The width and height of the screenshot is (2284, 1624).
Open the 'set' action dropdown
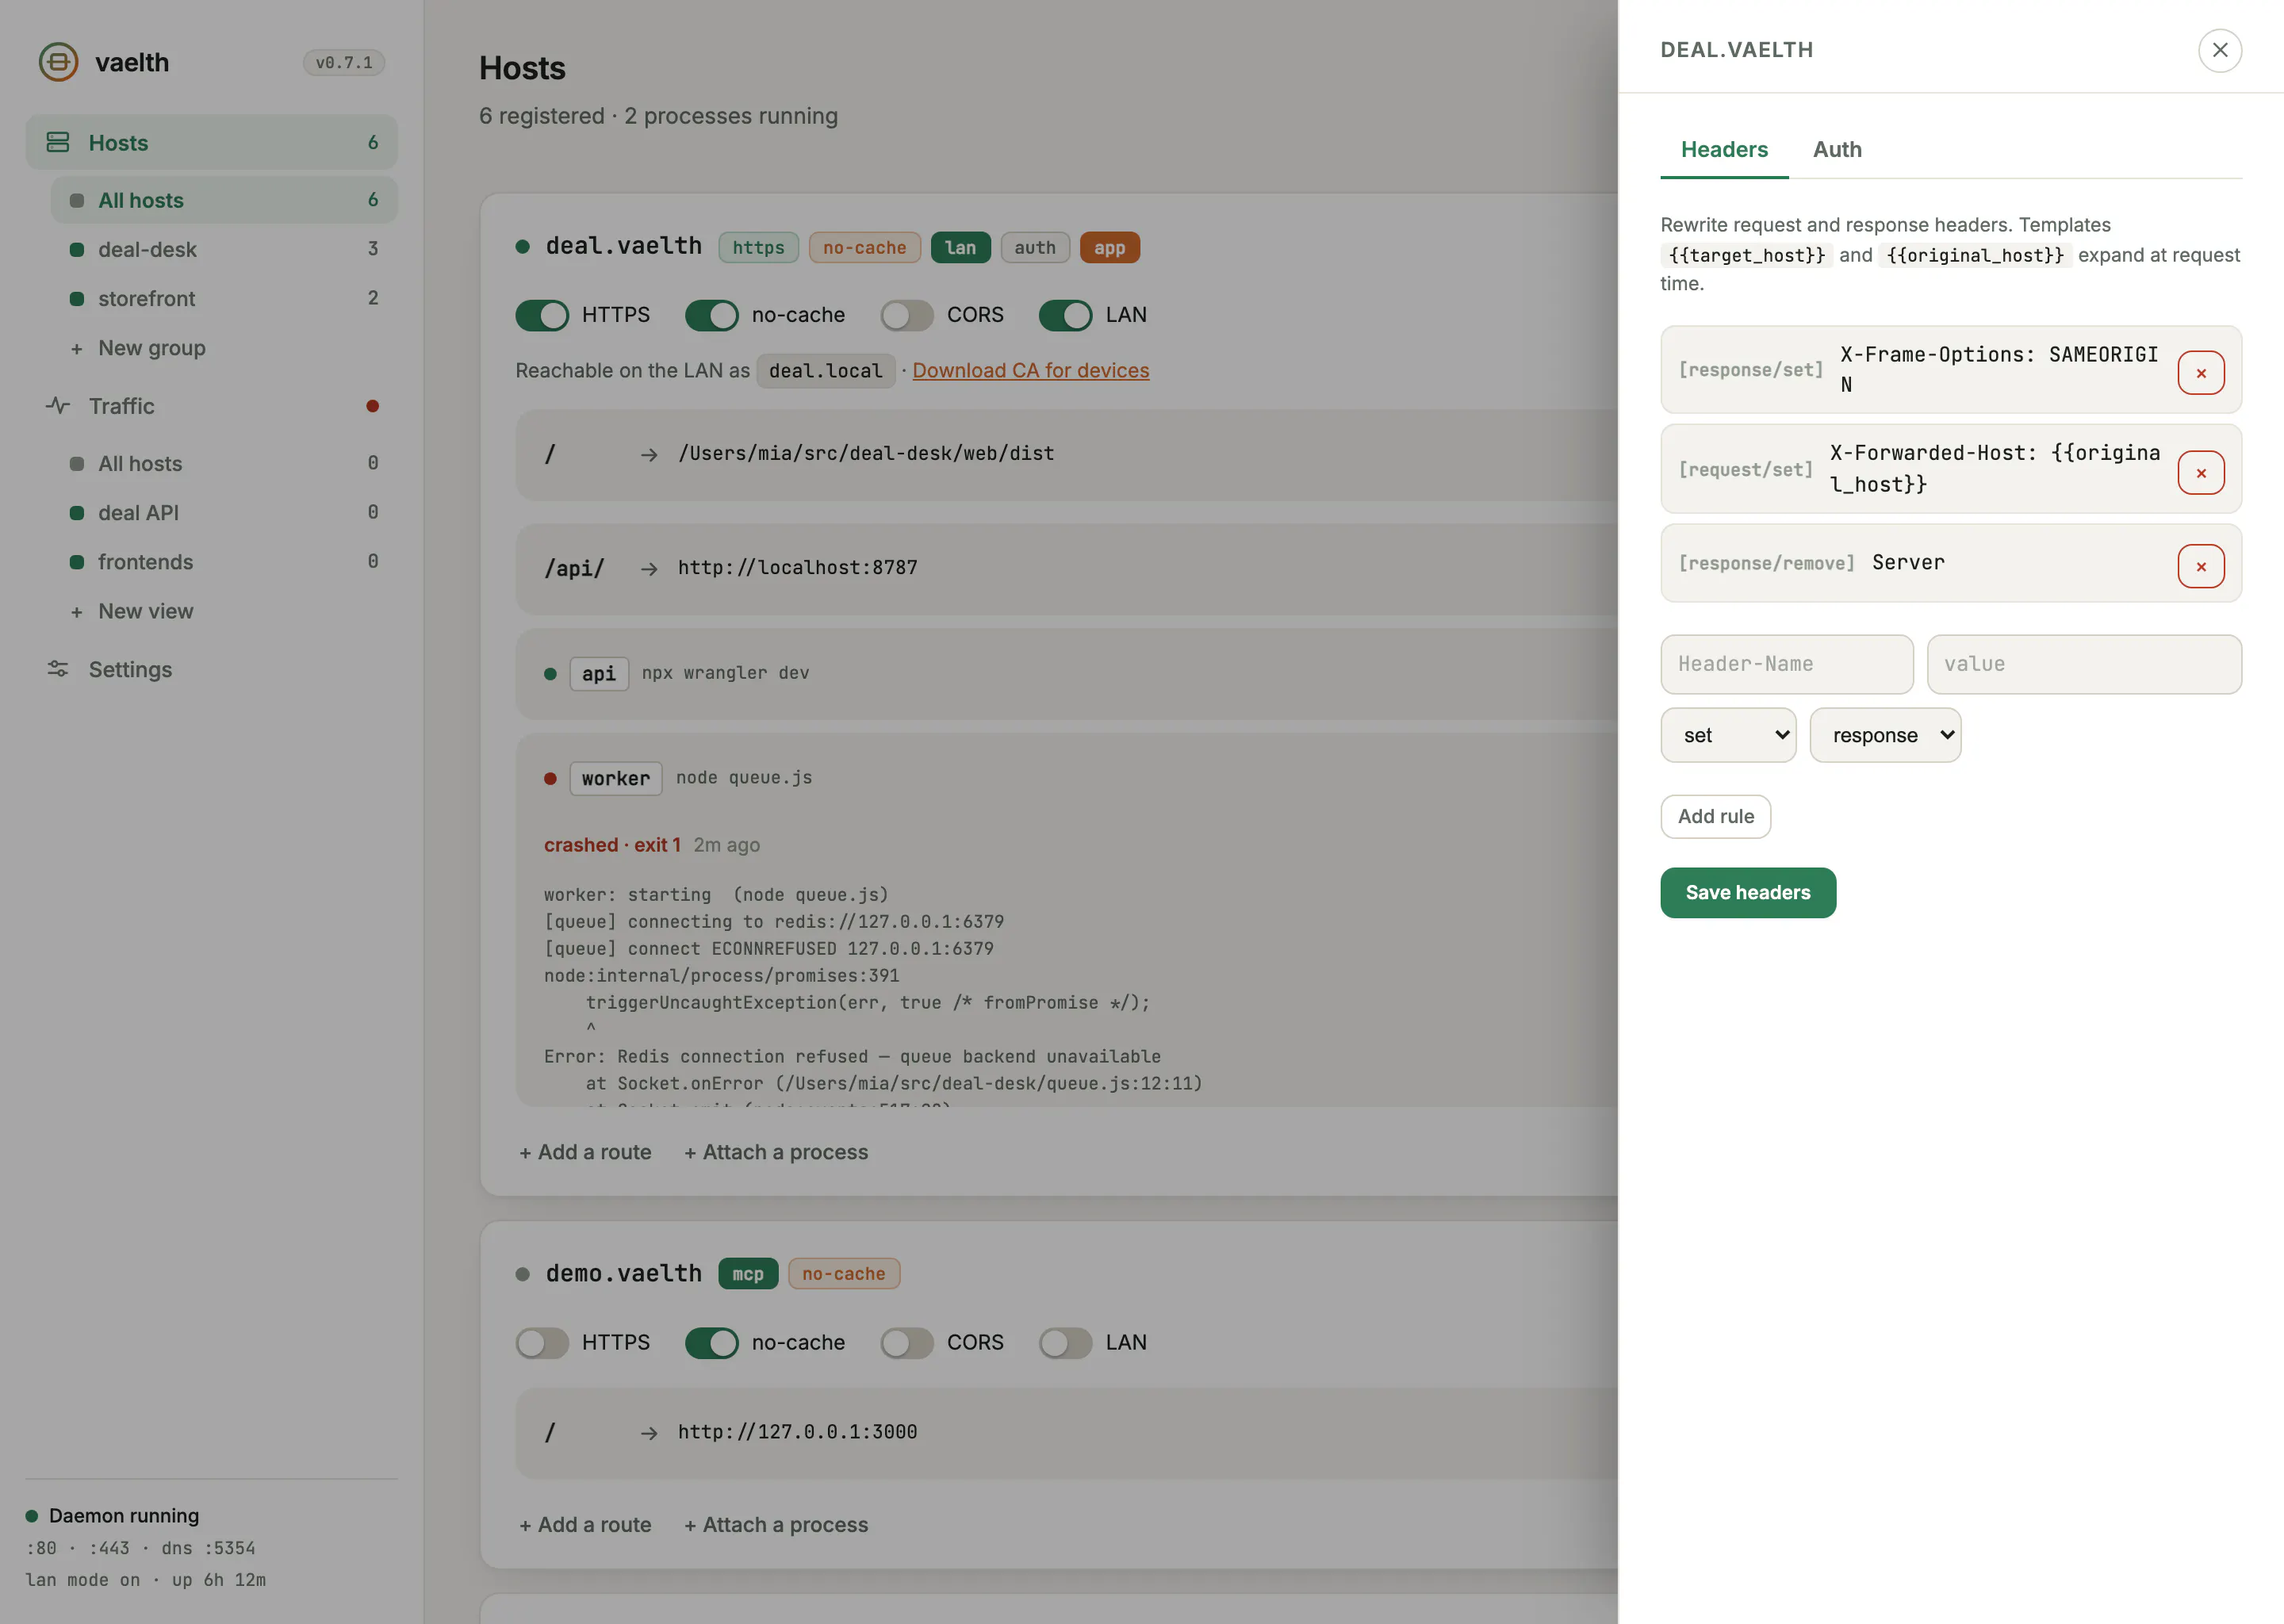(1728, 735)
